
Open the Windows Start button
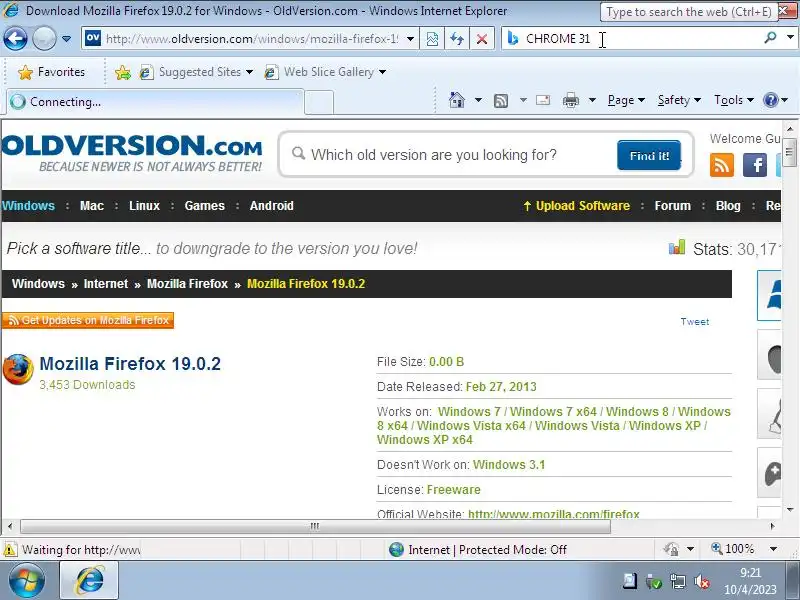[27, 581]
